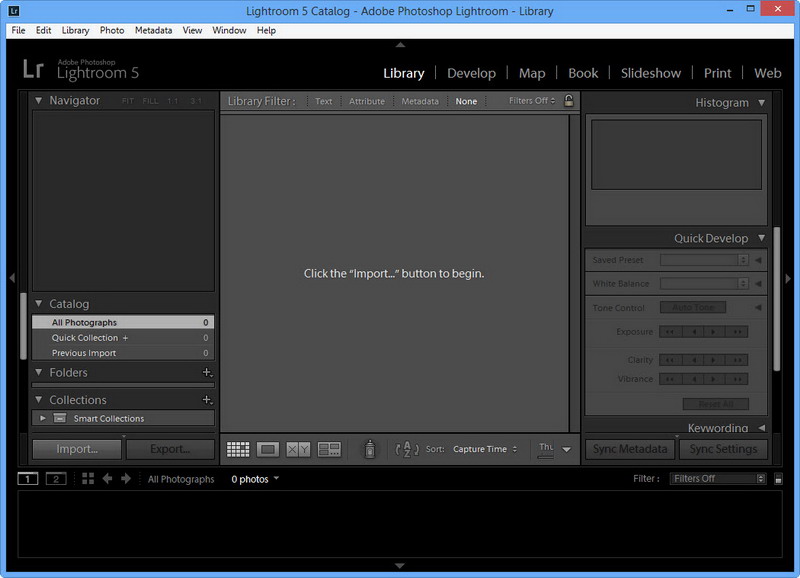Expand the Smart Collections tree item
Image resolution: width=800 pixels, height=578 pixels.
point(43,418)
